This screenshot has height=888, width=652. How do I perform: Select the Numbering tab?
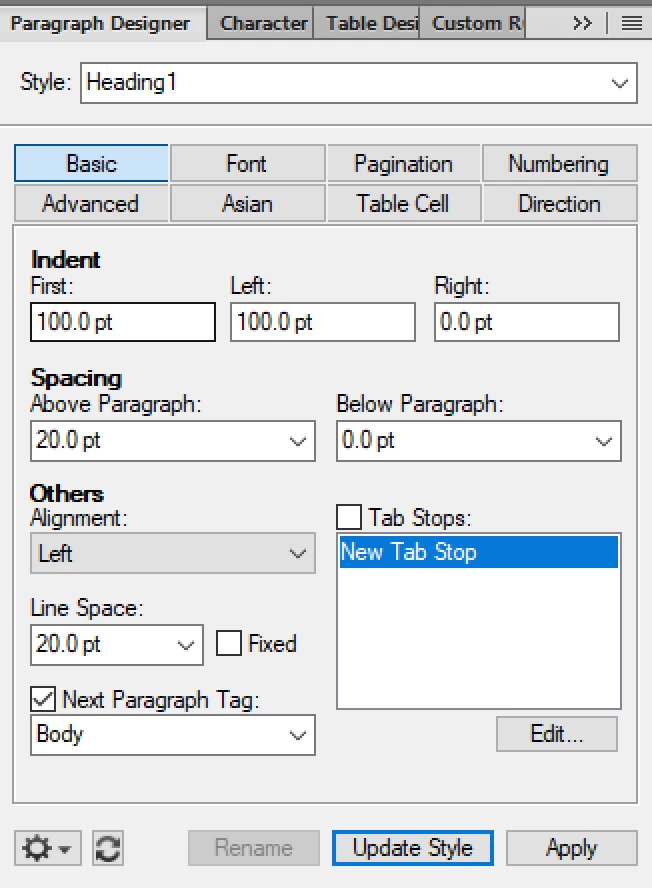(x=559, y=164)
